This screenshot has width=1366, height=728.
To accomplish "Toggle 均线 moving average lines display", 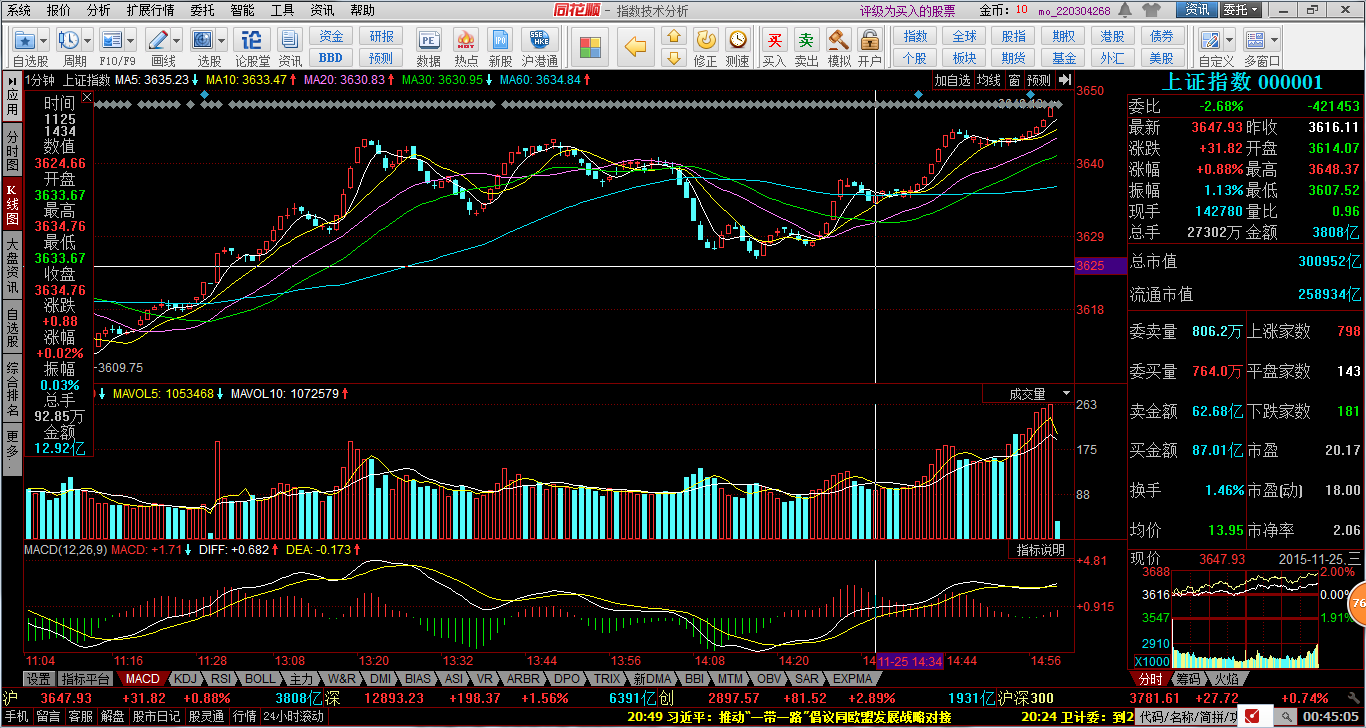I will point(988,80).
